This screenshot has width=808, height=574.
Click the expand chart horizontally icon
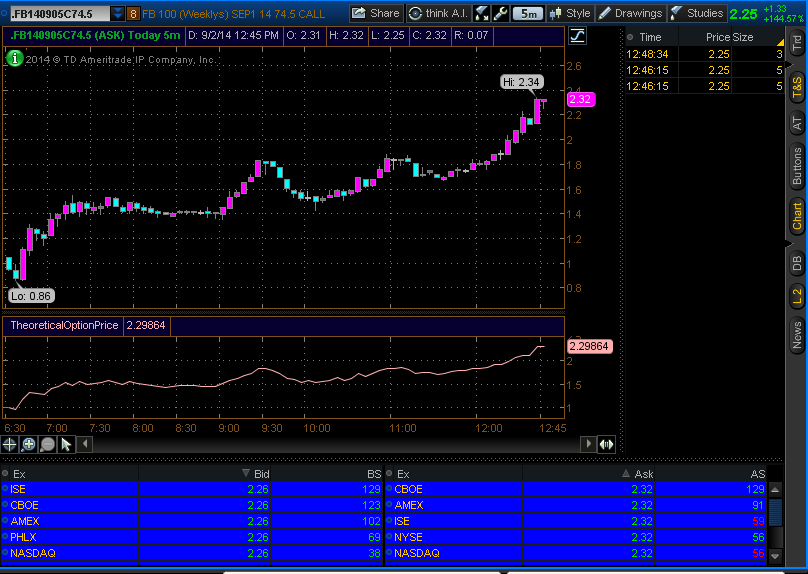[x=606, y=444]
